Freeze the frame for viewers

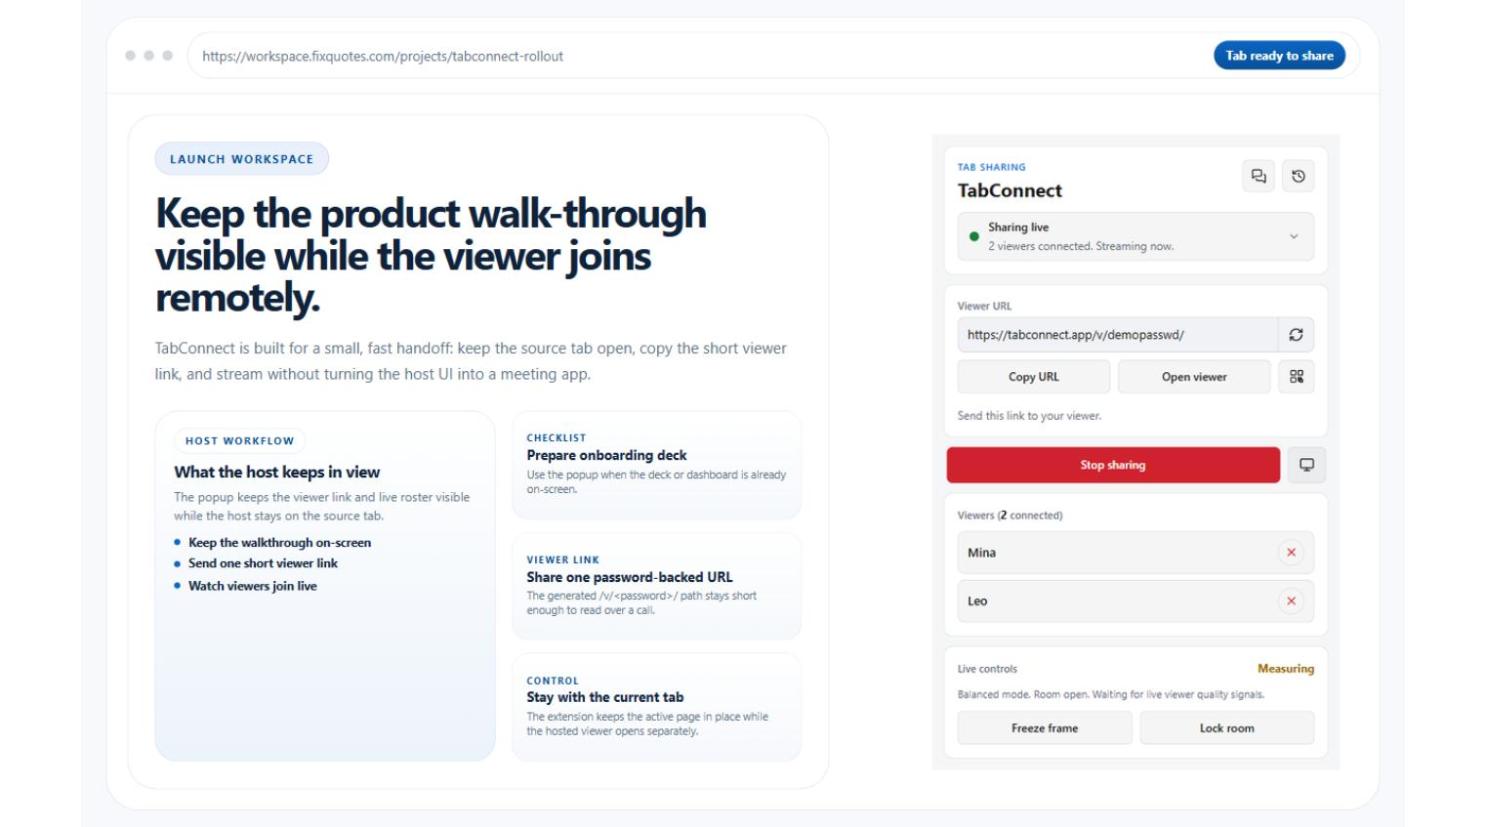(1045, 728)
